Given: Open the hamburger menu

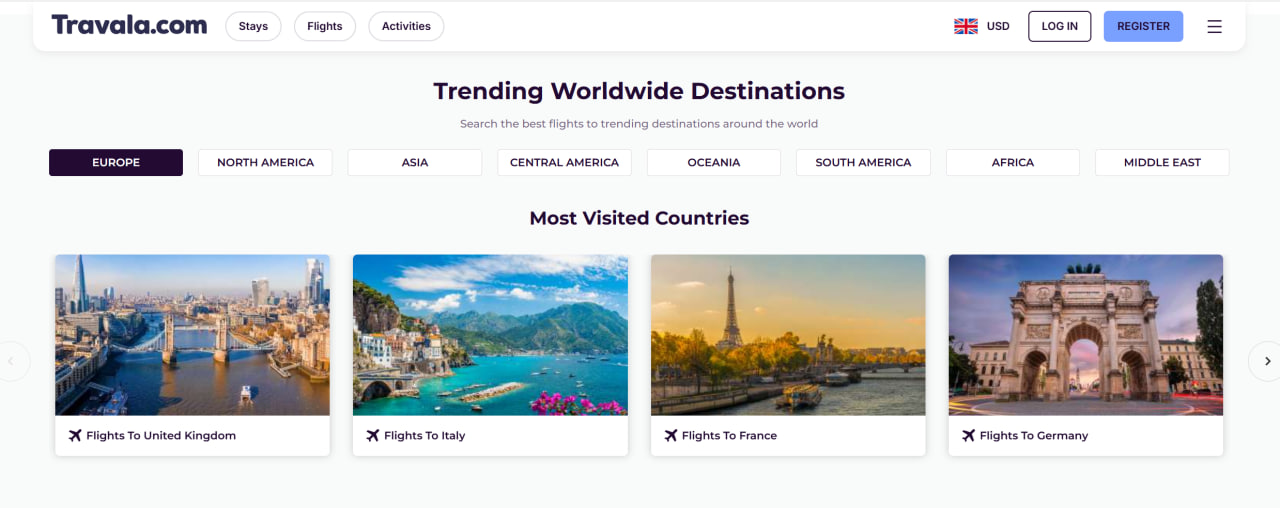Looking at the screenshot, I should (1214, 27).
